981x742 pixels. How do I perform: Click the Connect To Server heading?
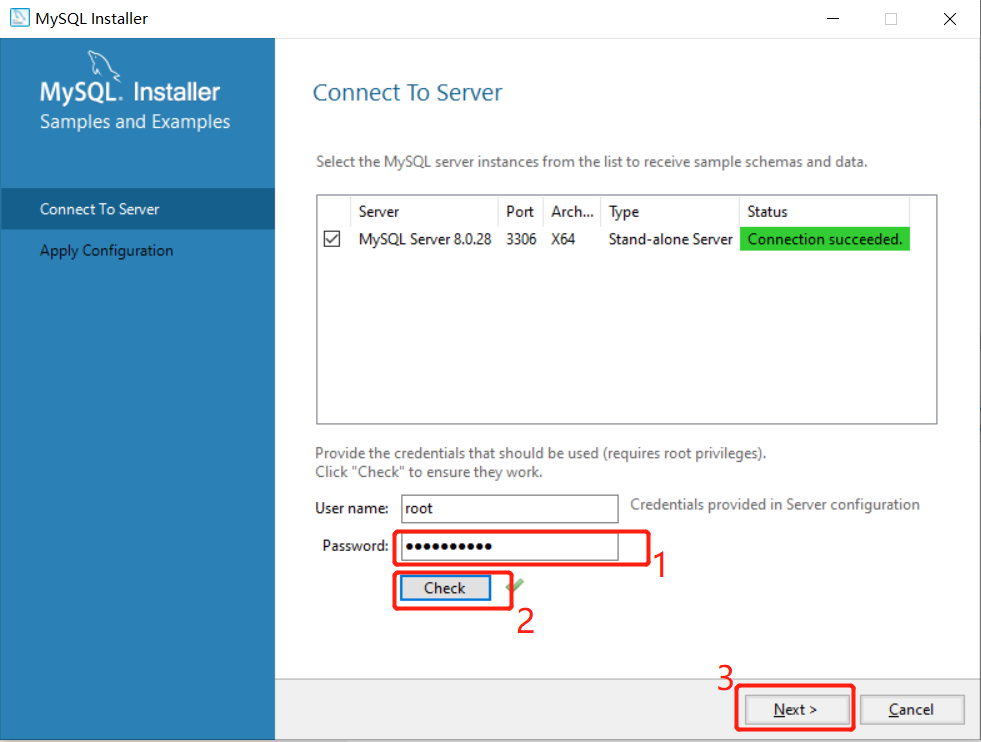click(x=407, y=93)
